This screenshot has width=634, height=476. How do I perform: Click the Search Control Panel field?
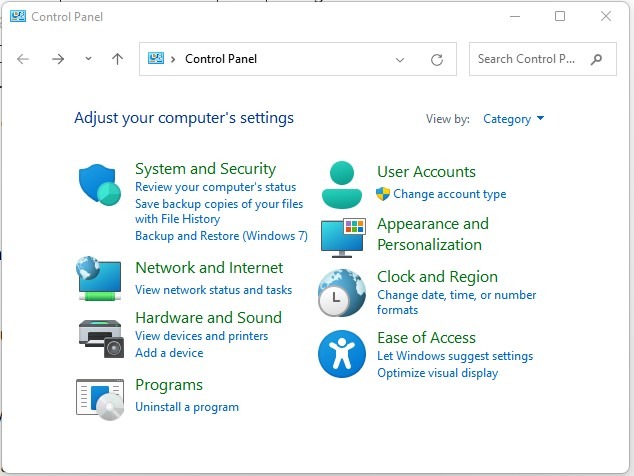coord(530,59)
